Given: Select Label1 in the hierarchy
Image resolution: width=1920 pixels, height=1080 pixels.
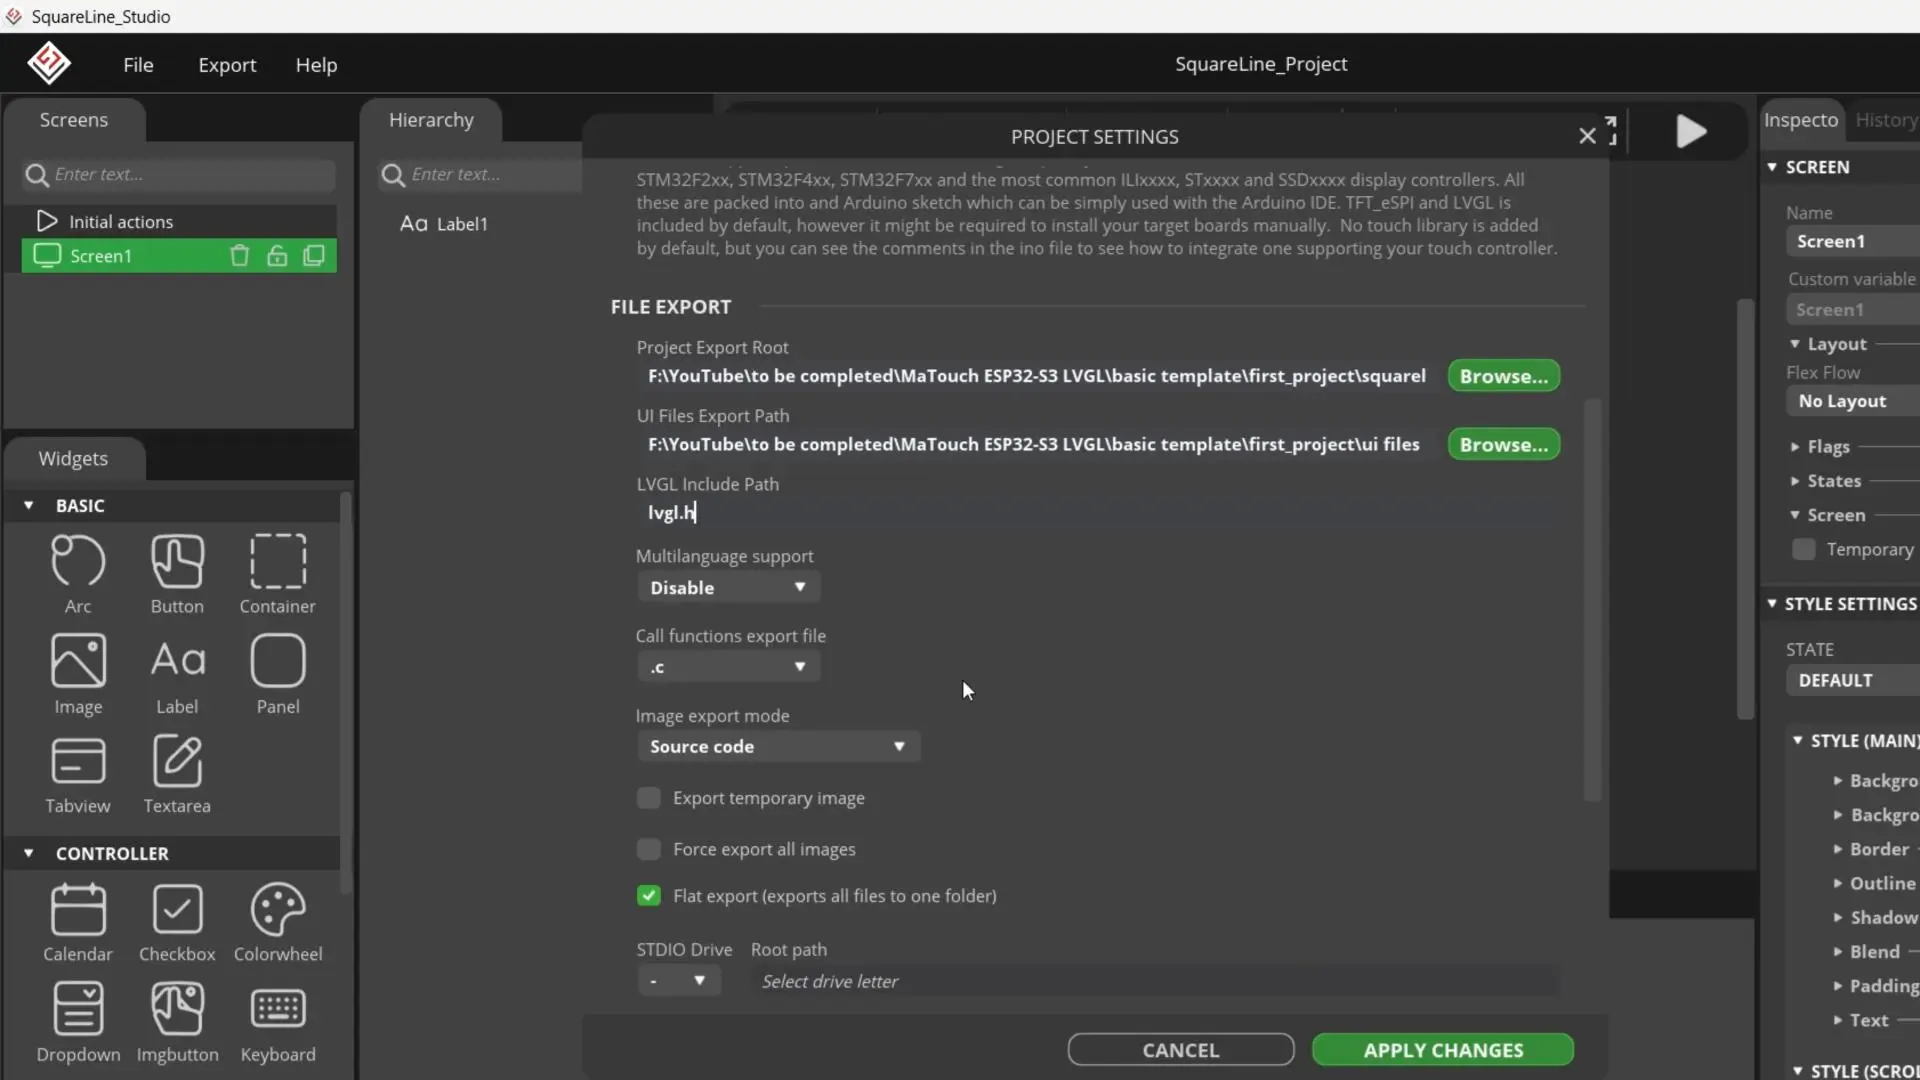Looking at the screenshot, I should pyautogui.click(x=445, y=224).
